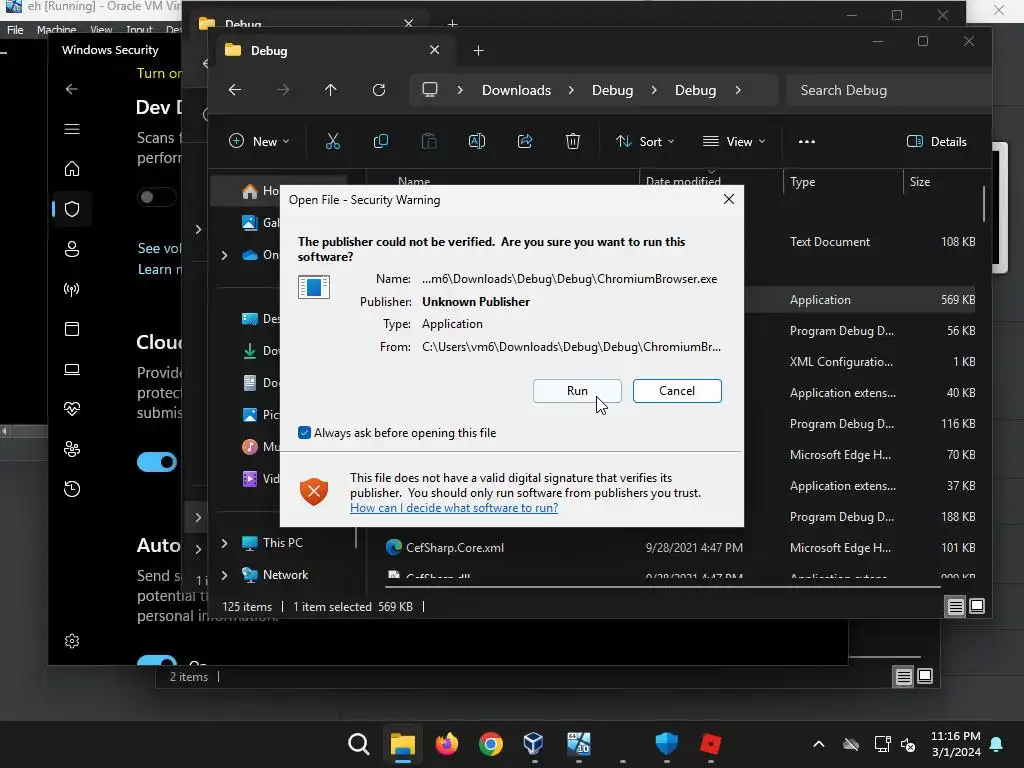Open the New dropdown in Explorer toolbar
1024x768 pixels.
pyautogui.click(x=259, y=141)
